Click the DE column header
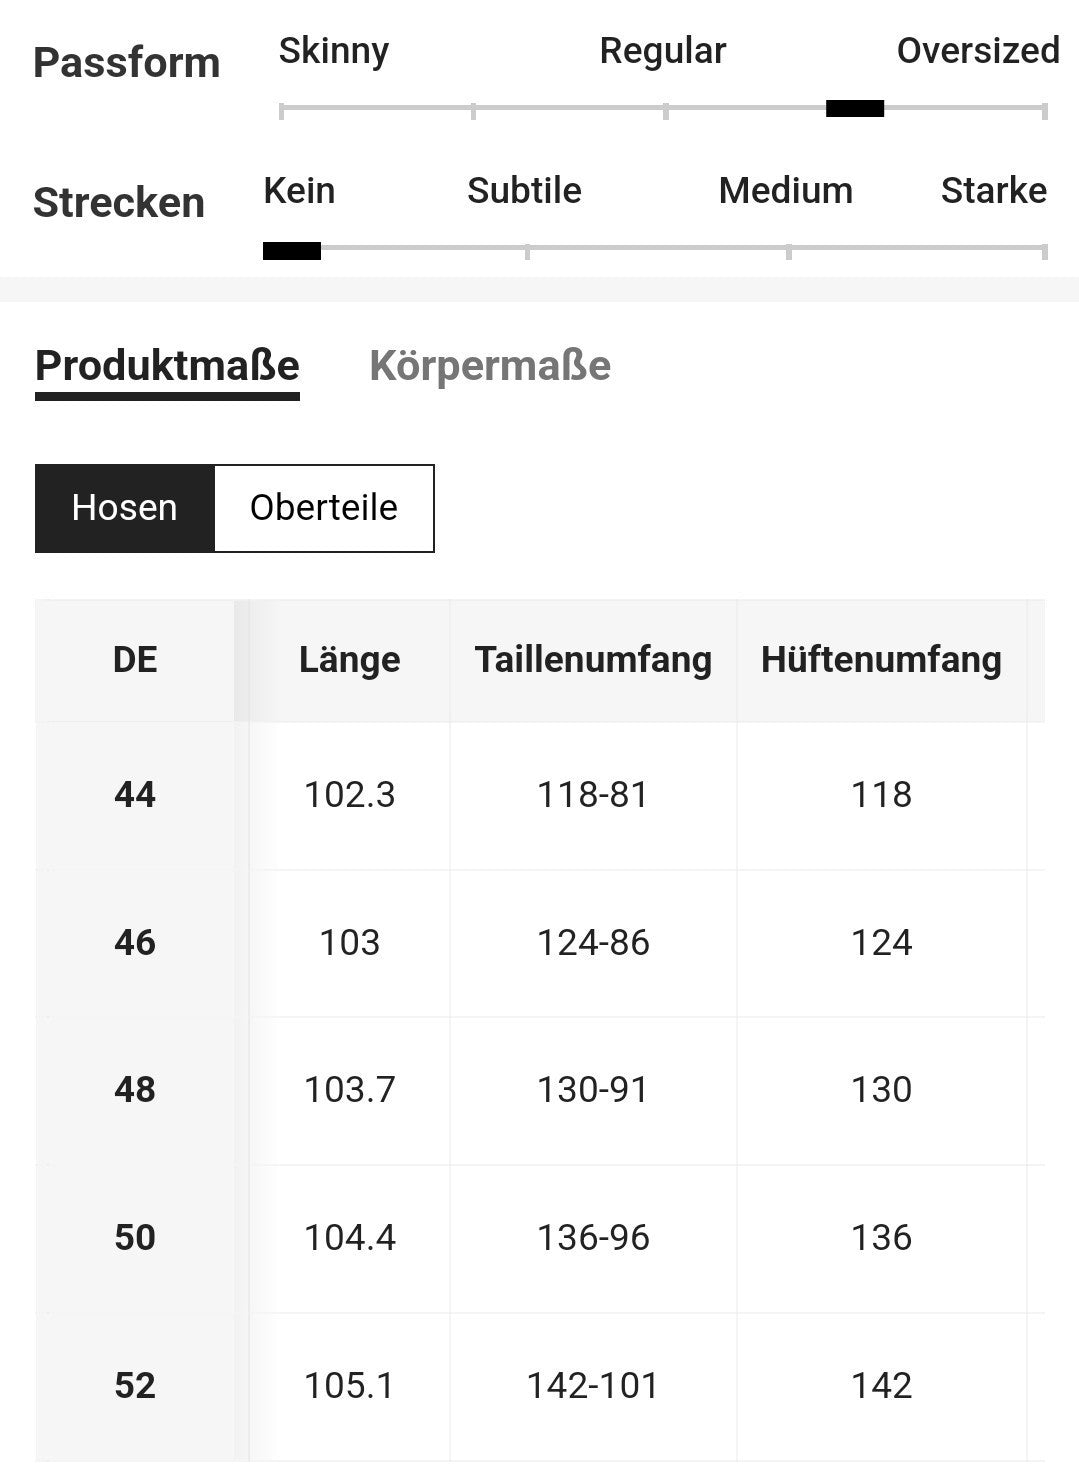 (x=135, y=660)
